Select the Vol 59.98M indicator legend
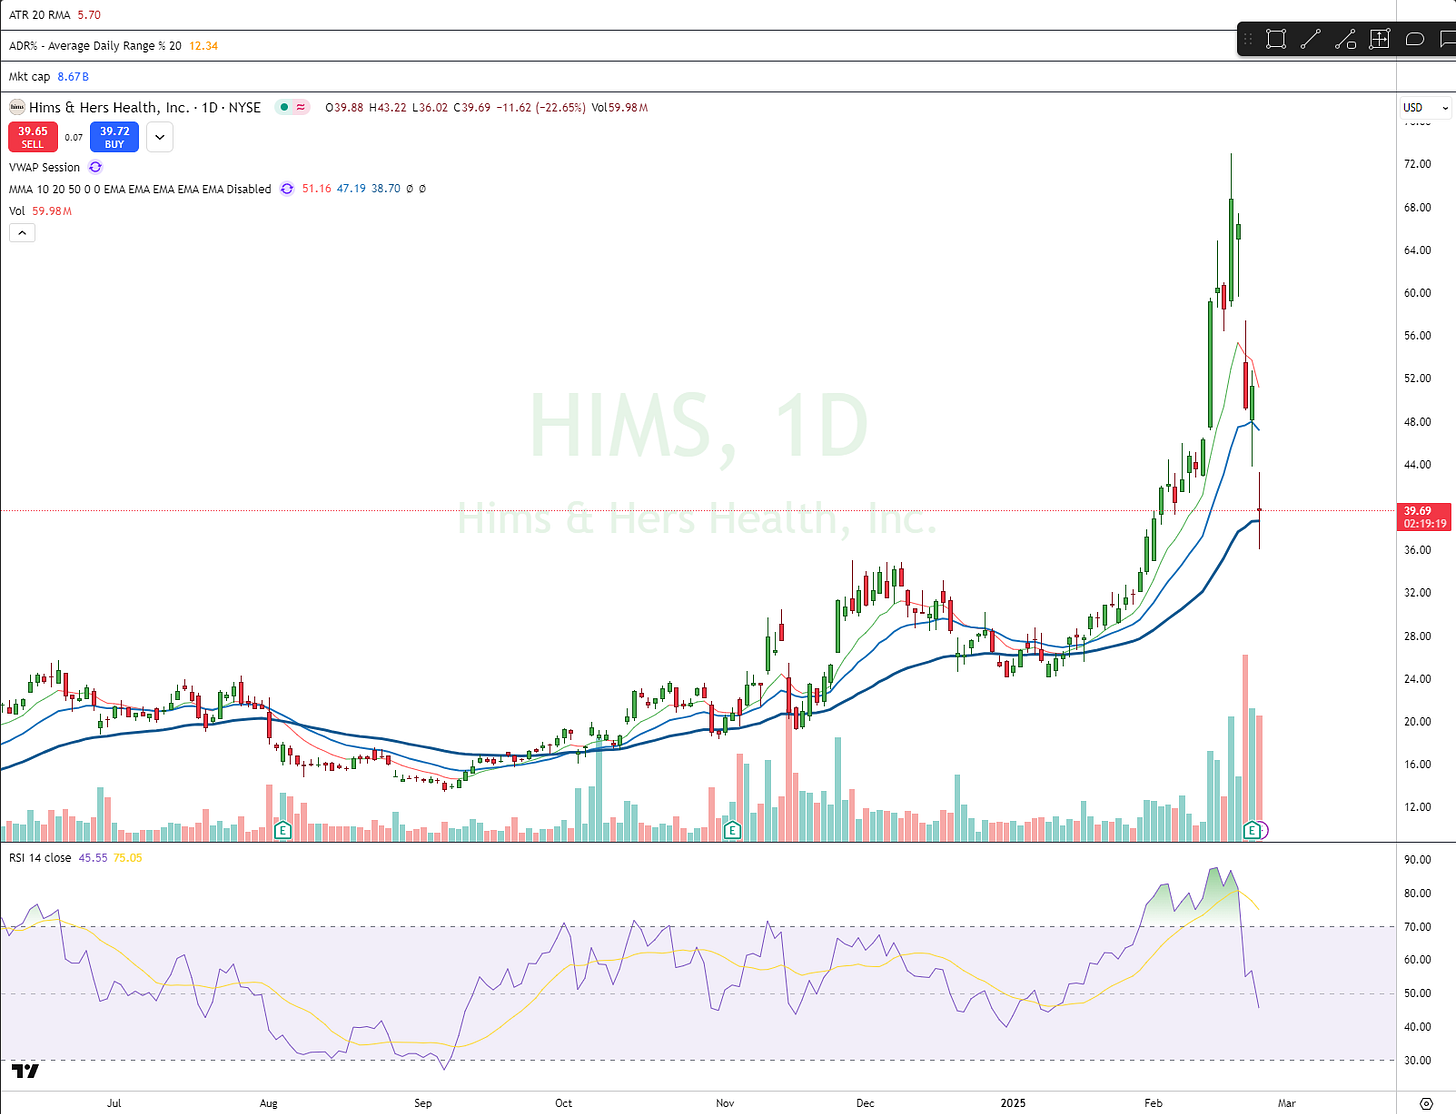This screenshot has width=1456, height=1114. [40, 211]
